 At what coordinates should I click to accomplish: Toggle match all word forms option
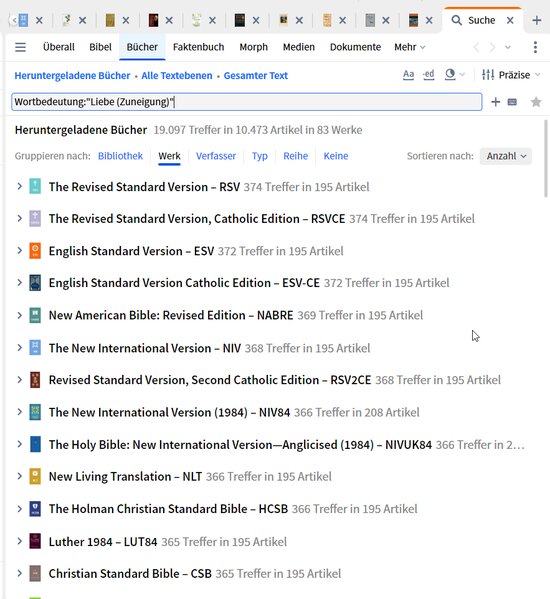tap(429, 74)
